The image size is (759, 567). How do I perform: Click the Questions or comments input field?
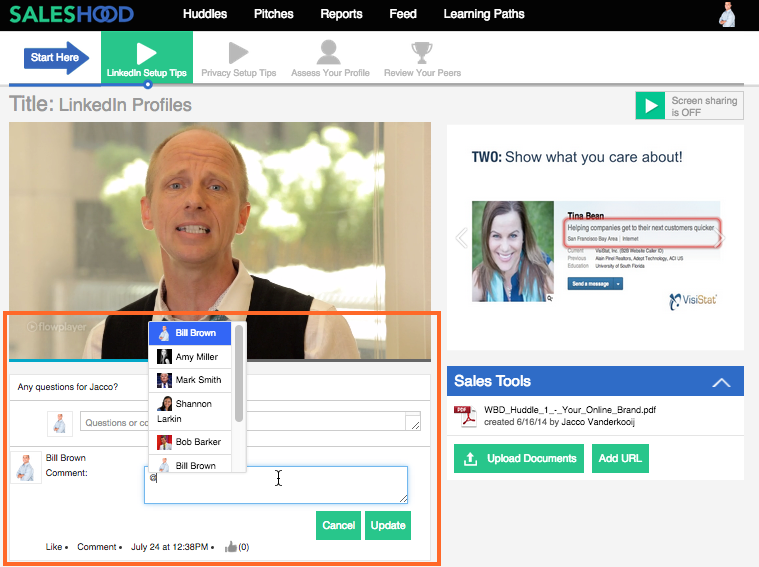click(250, 422)
